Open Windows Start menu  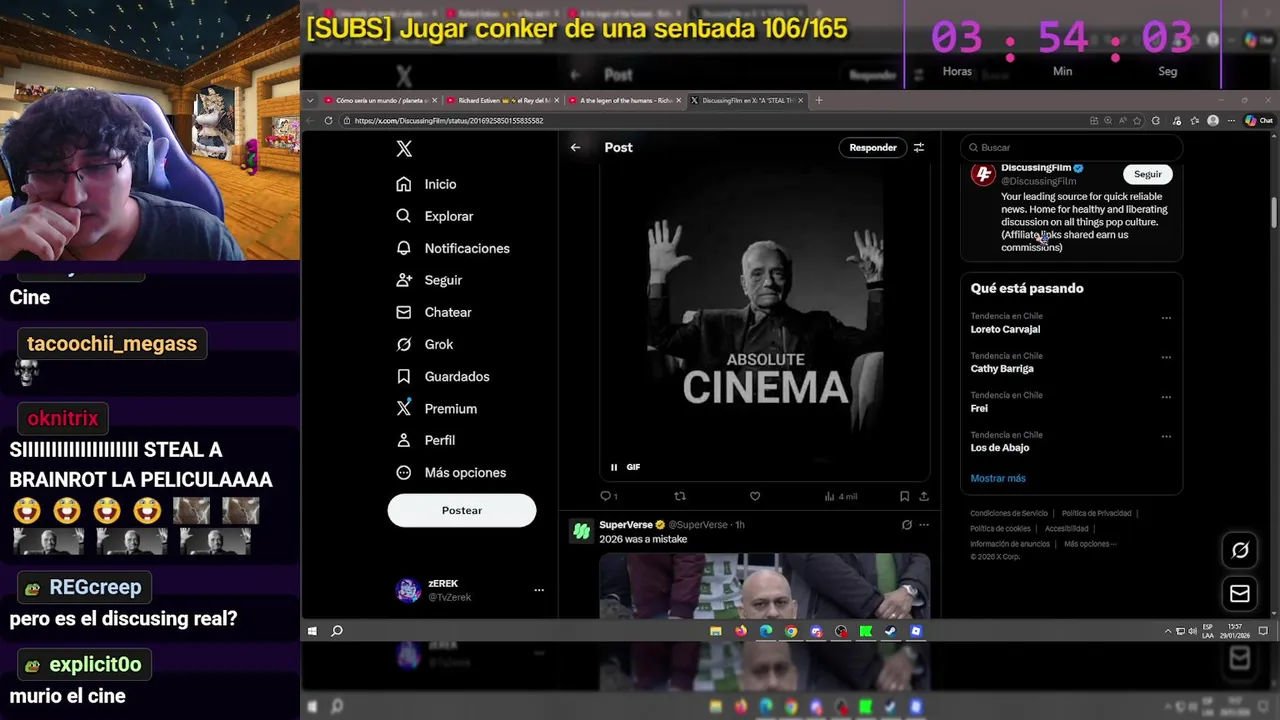(312, 631)
